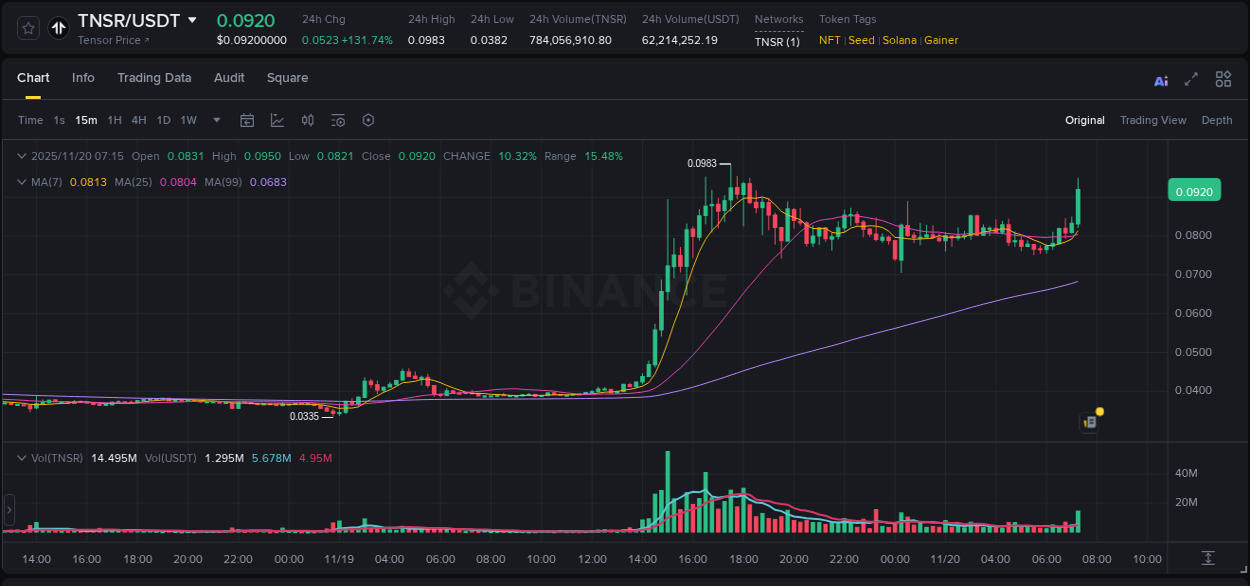Open the go-to-date calendar icon
The width and height of the screenshot is (1250, 586).
247,120
